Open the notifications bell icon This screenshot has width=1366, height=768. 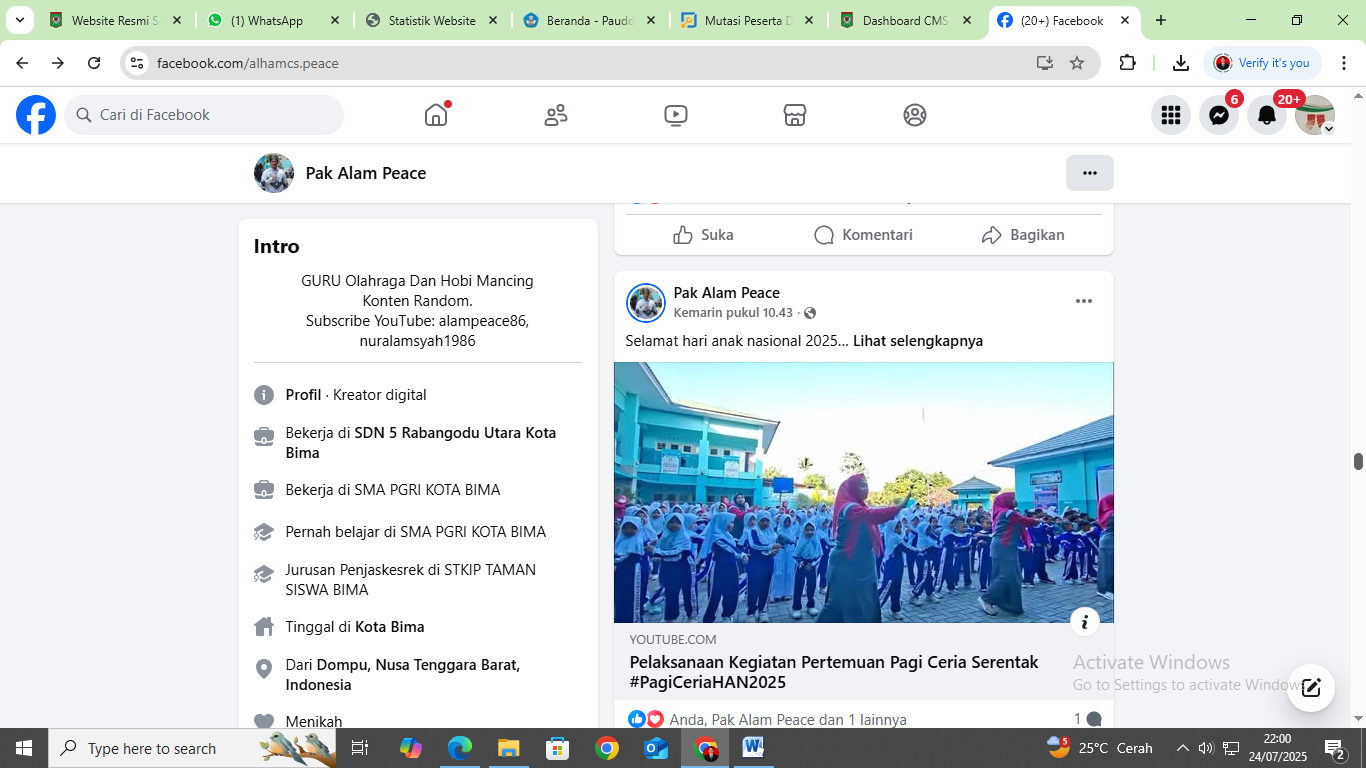(1267, 115)
